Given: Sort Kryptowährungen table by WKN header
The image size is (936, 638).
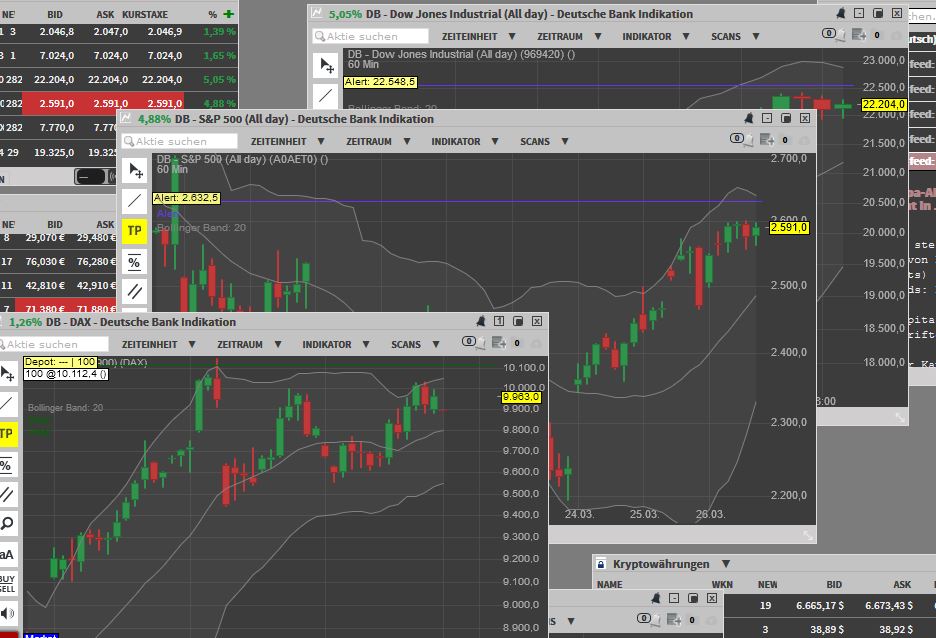Looking at the screenshot, I should pyautogui.click(x=722, y=584).
